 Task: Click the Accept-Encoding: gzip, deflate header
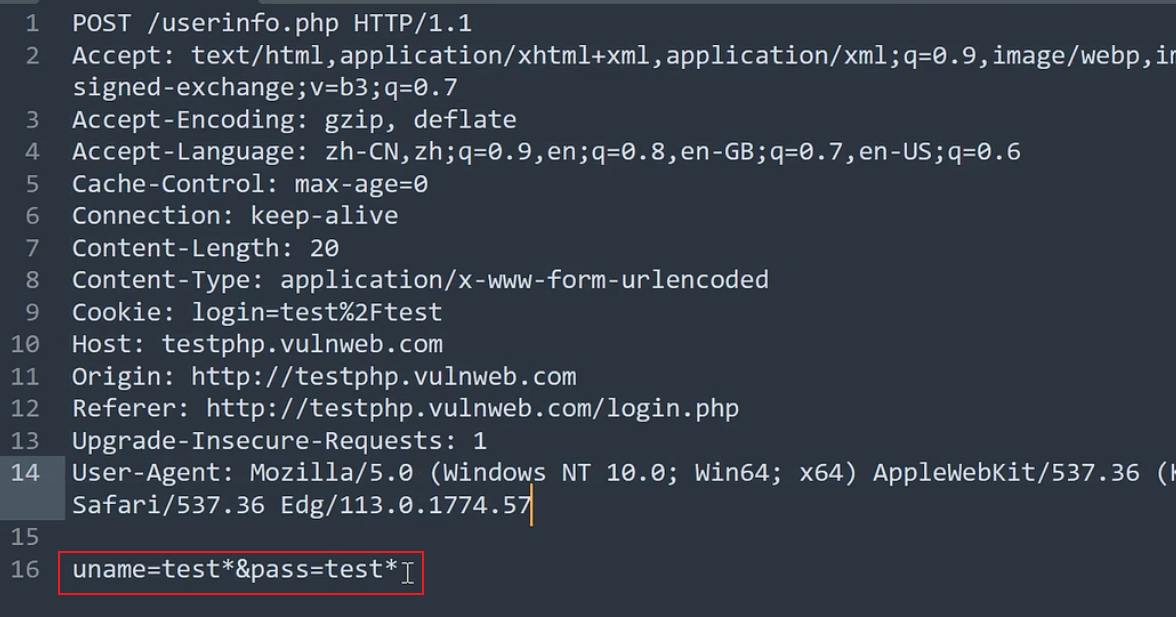(x=294, y=120)
